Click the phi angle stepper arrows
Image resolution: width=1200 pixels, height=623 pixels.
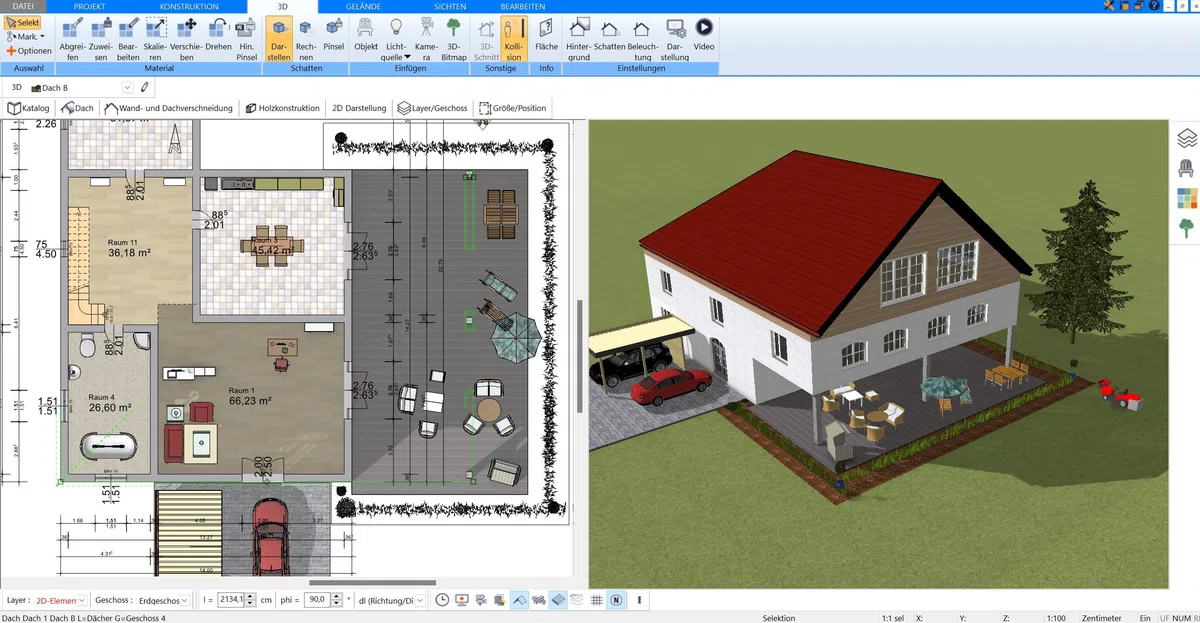[x=337, y=600]
